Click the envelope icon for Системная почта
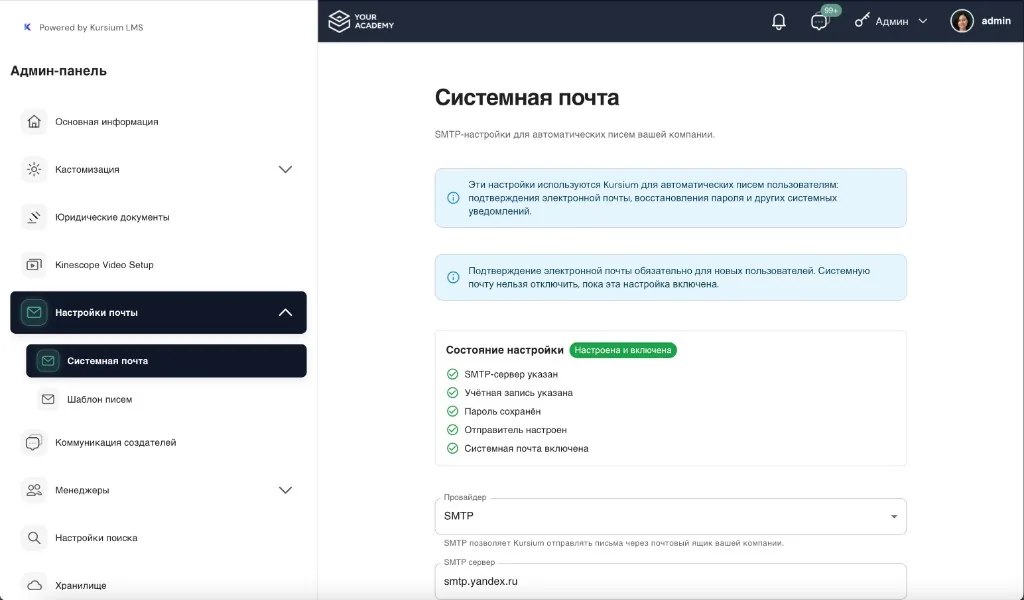The image size is (1024, 600). [x=48, y=360]
